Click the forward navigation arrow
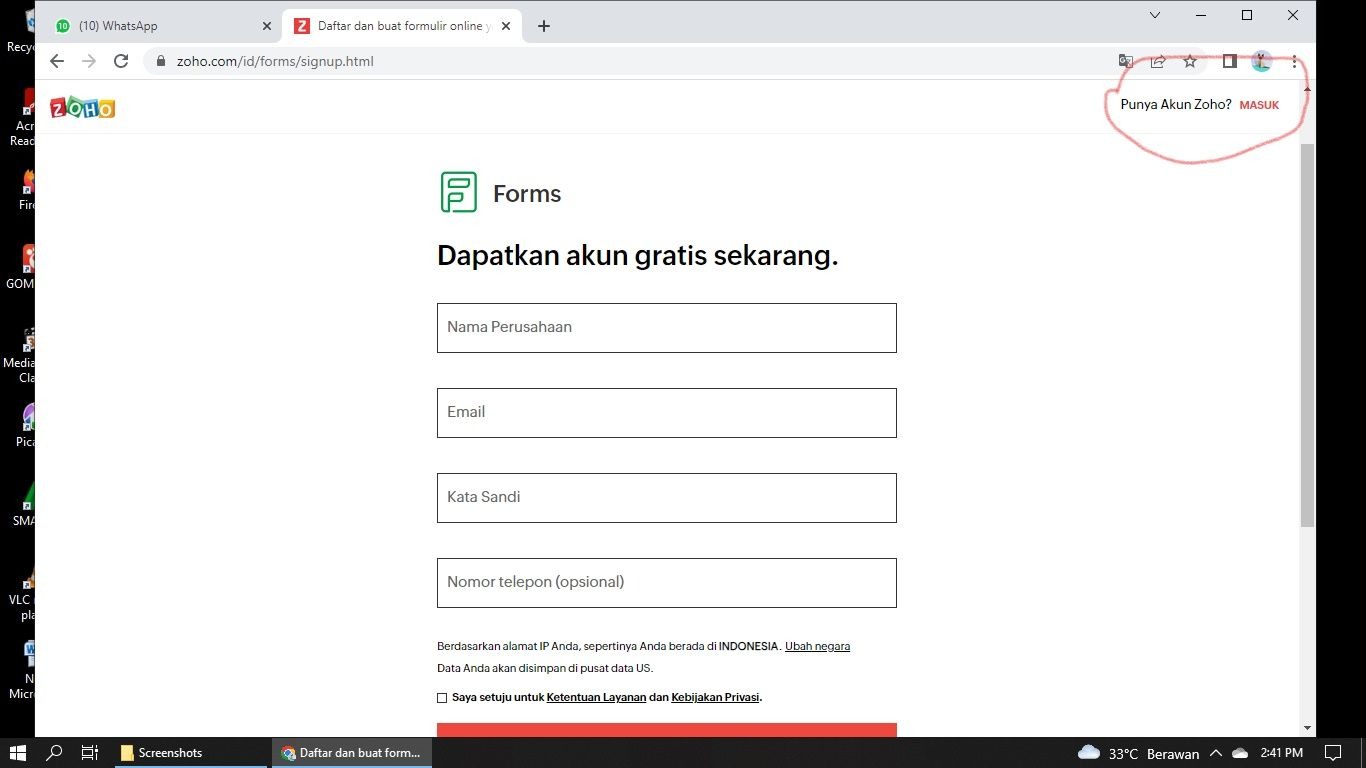This screenshot has width=1366, height=768. (x=89, y=61)
